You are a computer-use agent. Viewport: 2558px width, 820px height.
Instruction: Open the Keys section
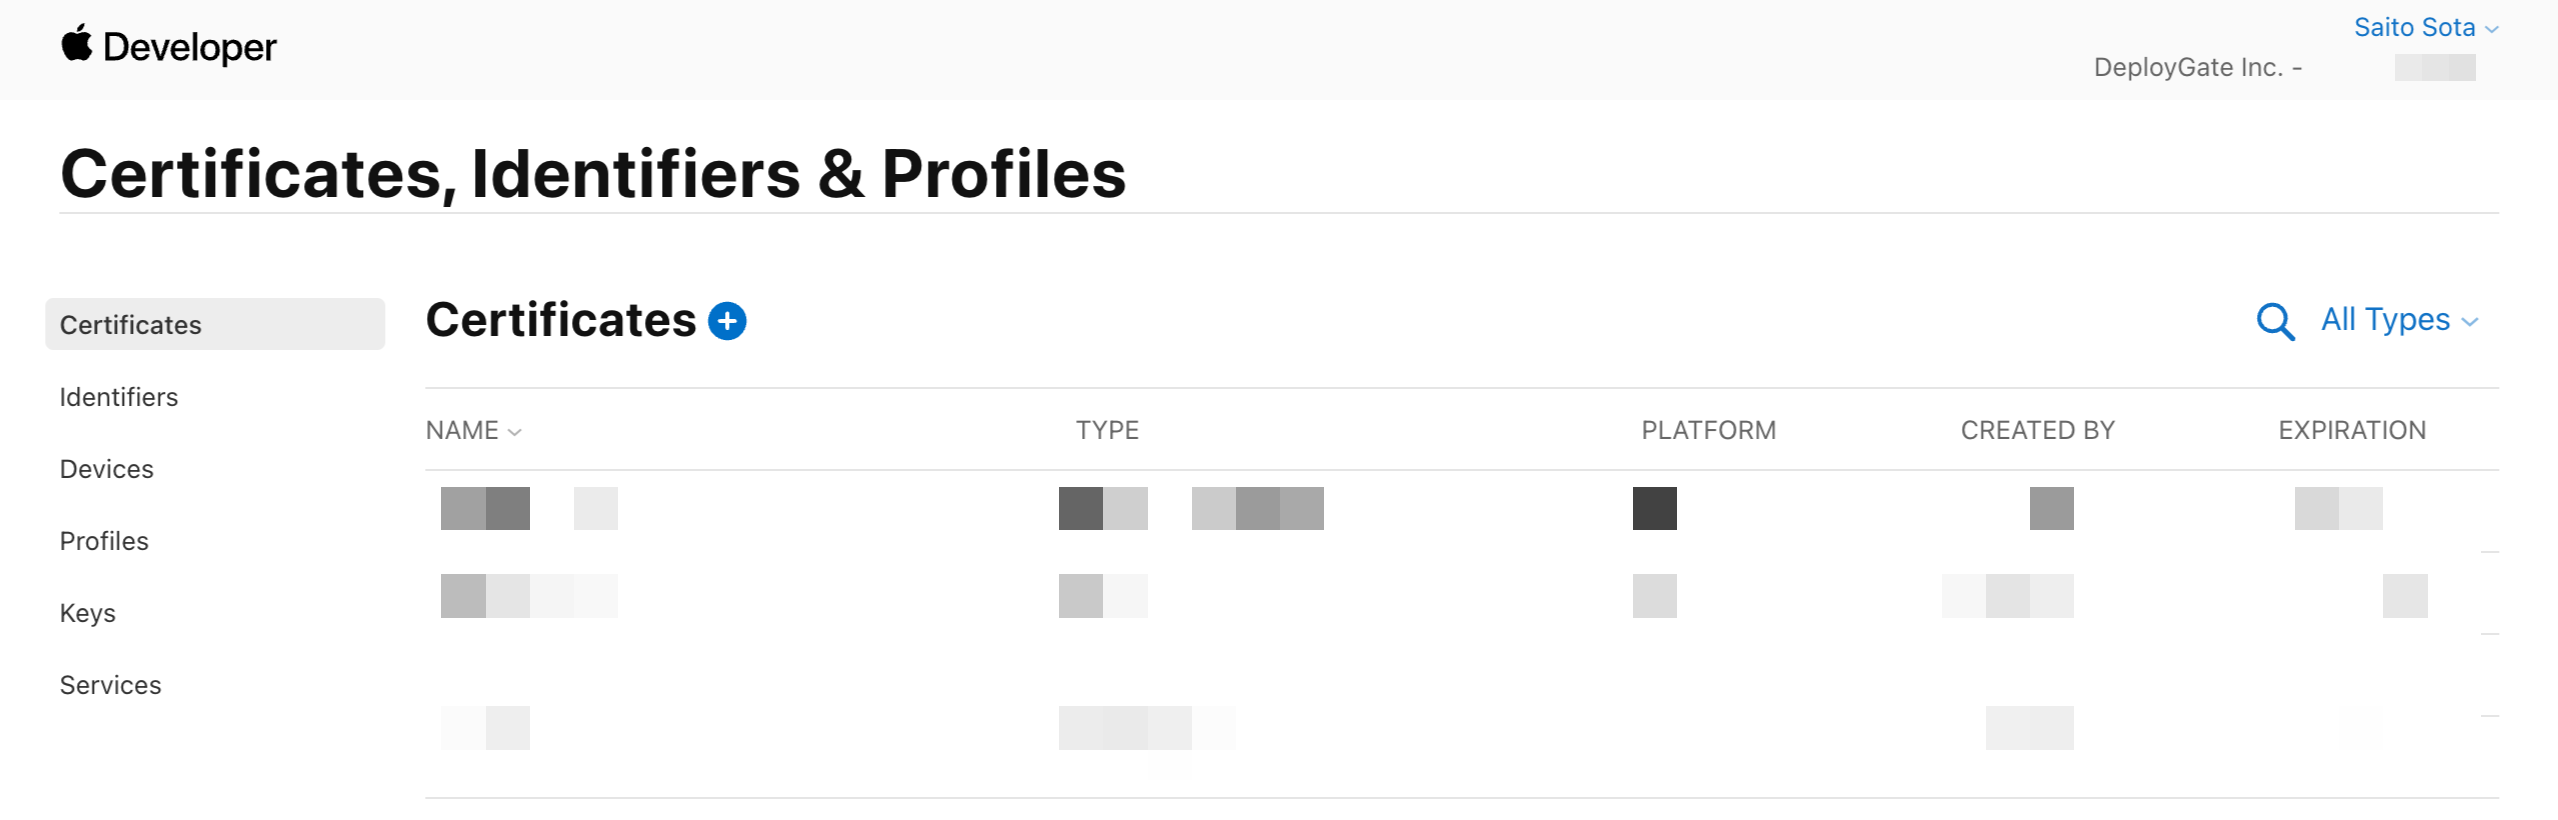click(87, 612)
